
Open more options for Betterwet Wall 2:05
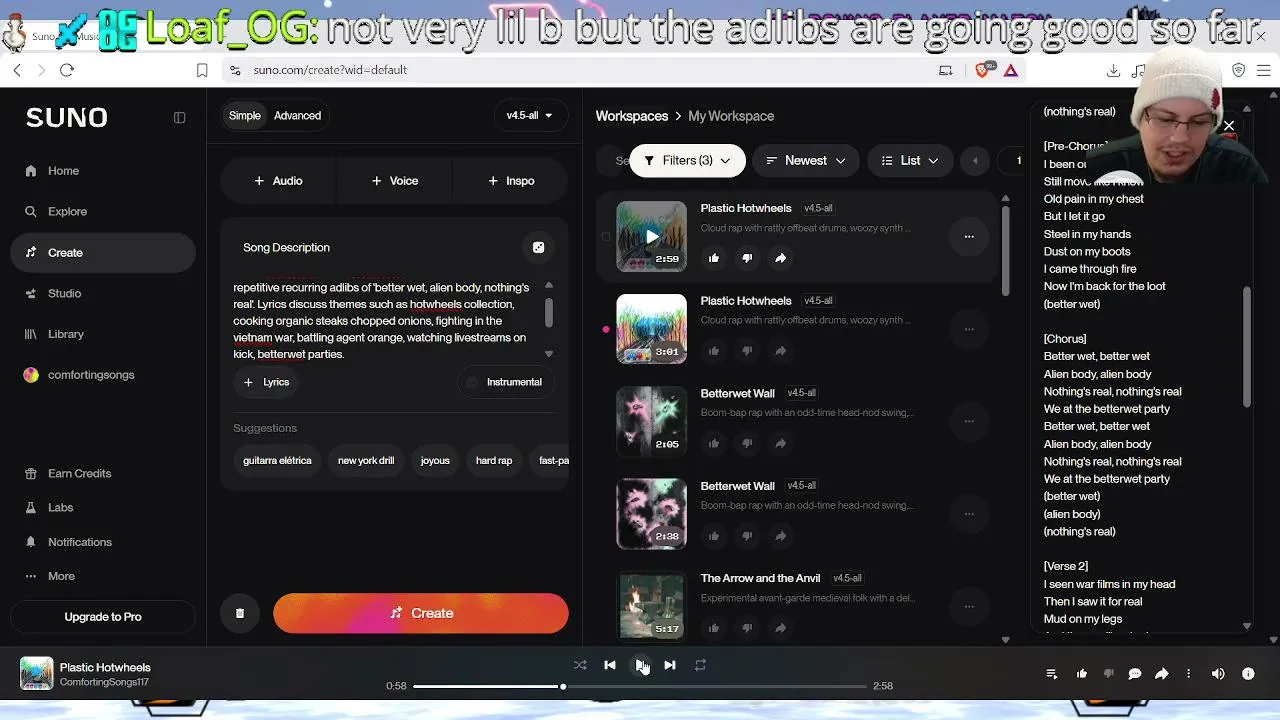pyautogui.click(x=969, y=422)
